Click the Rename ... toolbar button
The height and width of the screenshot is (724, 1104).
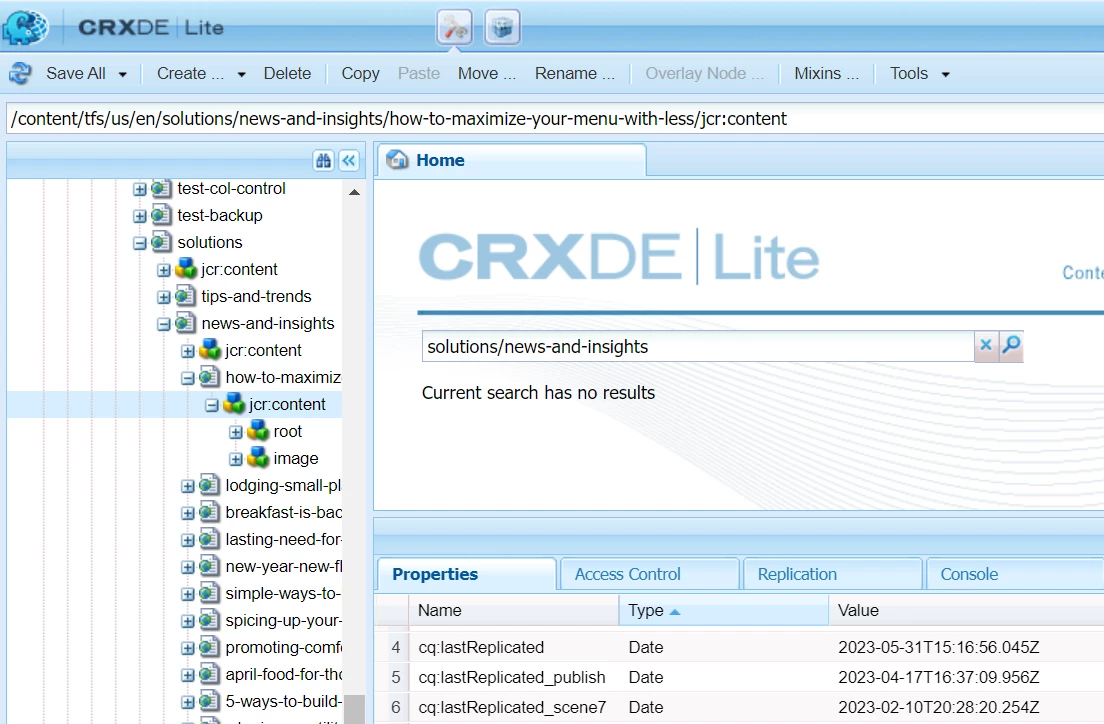click(x=575, y=73)
